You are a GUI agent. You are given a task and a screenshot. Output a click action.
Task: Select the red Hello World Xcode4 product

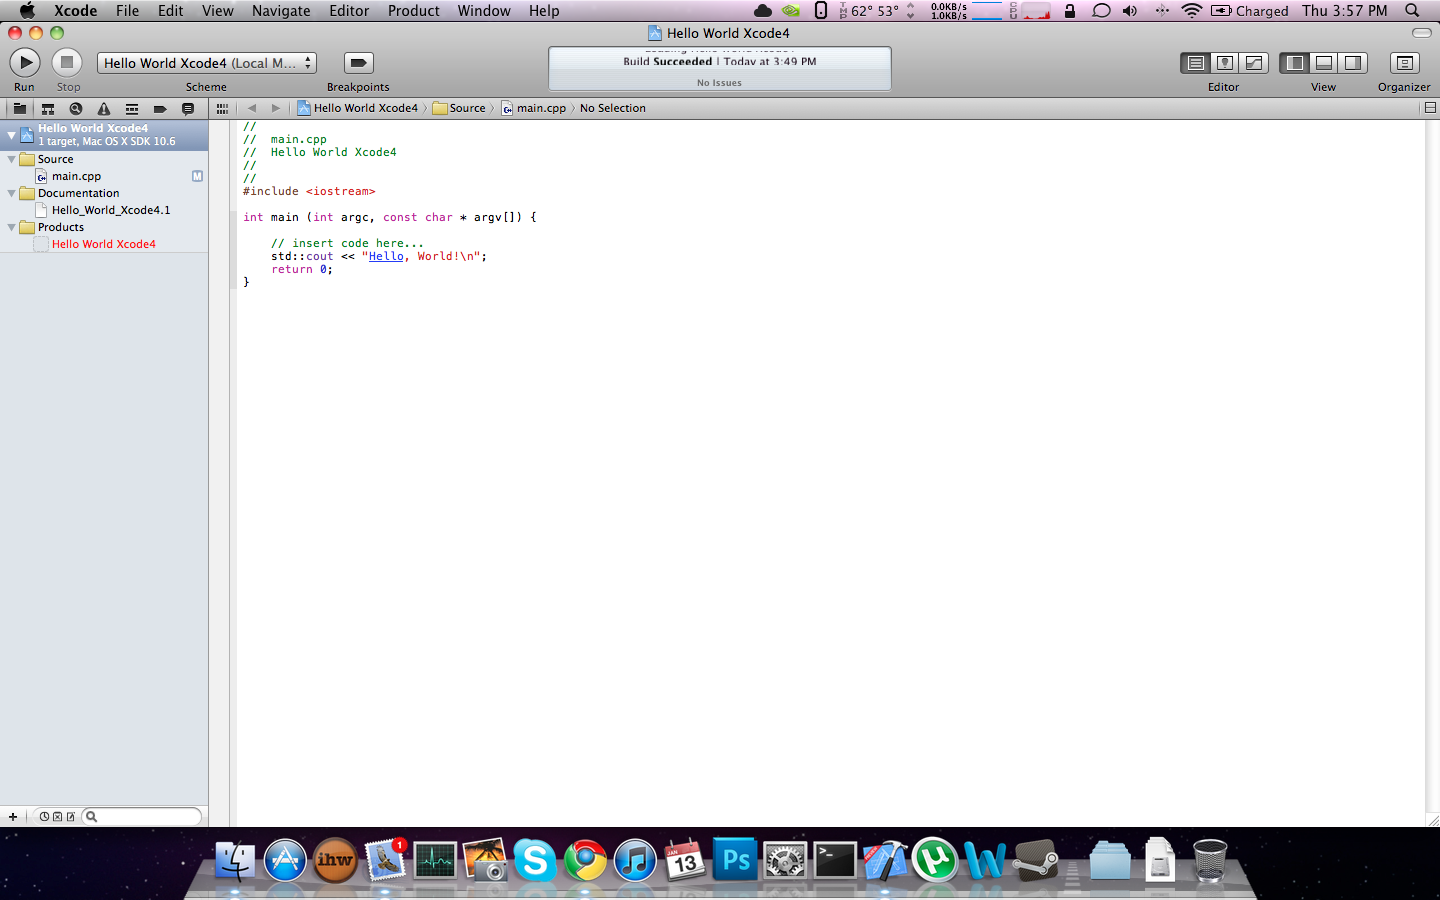pos(104,244)
